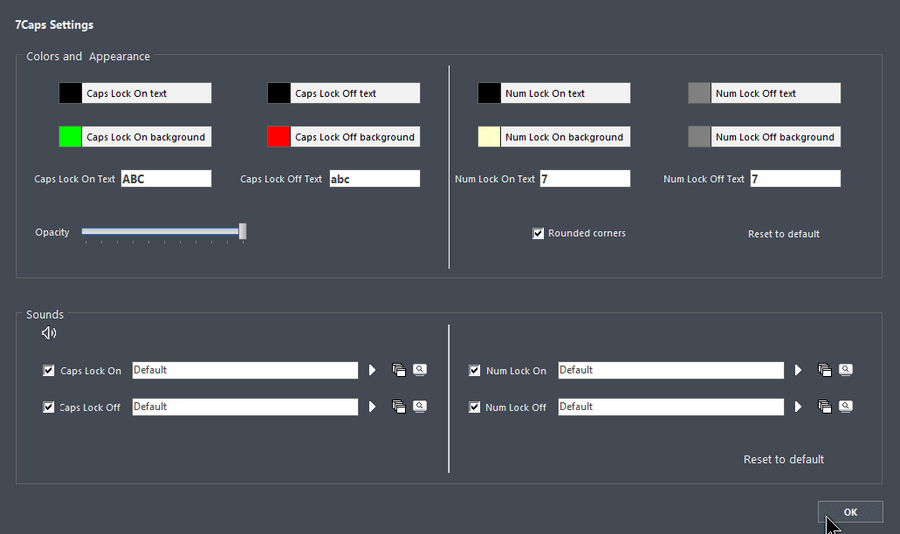Viewport: 900px width, 534px height.
Task: Edit the Num Lock On Text field
Action: [585, 179]
